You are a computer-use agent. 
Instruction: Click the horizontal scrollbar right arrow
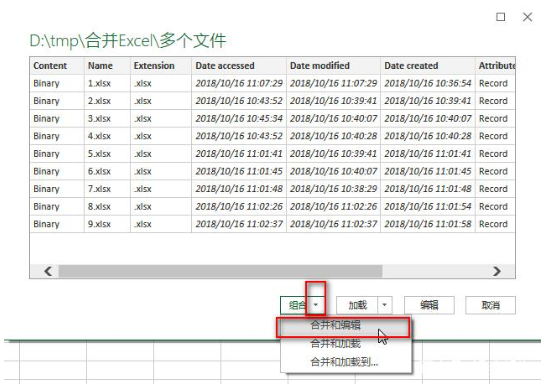pos(496,271)
